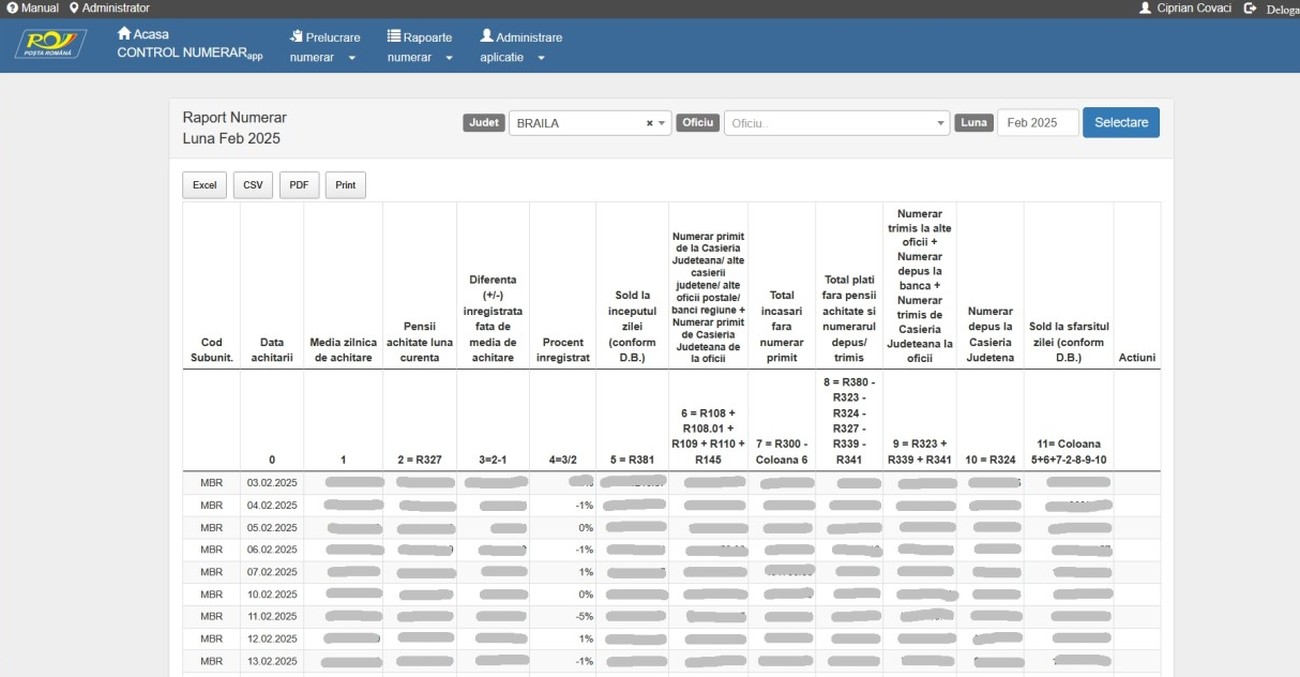1300x677 pixels.
Task: Print the report
Action: pos(345,185)
